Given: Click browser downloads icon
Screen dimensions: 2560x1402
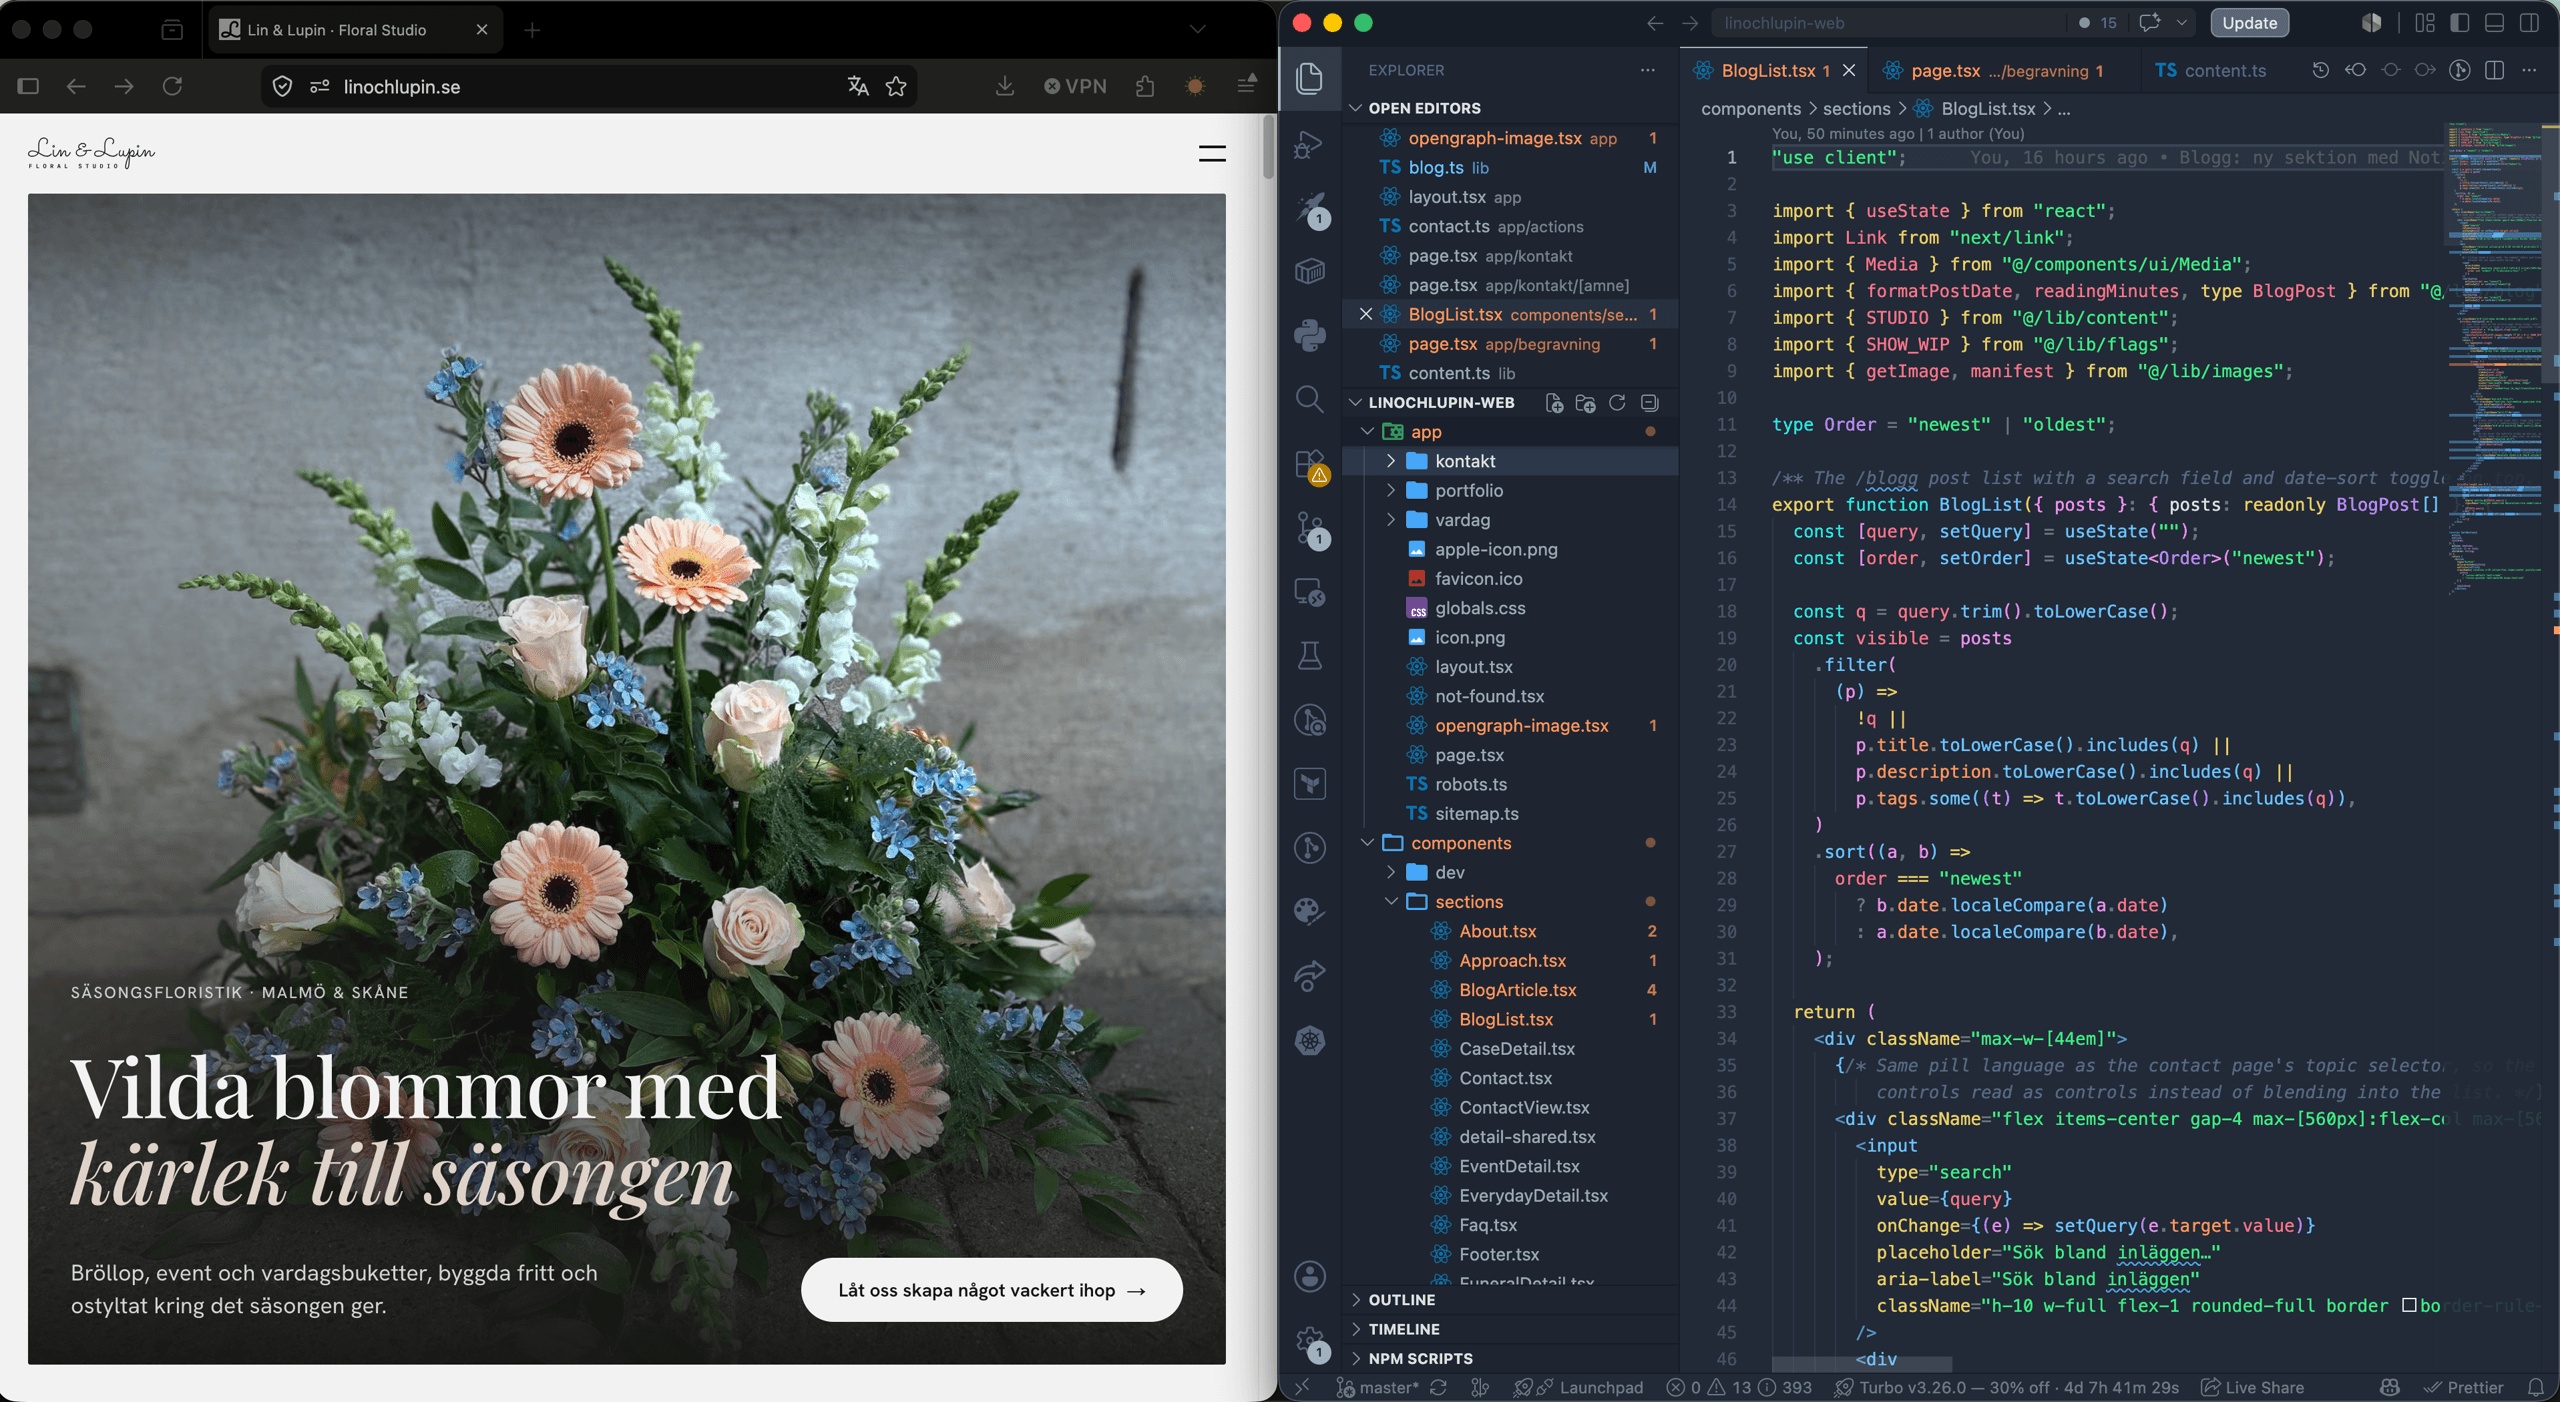Looking at the screenshot, I should 1005,86.
